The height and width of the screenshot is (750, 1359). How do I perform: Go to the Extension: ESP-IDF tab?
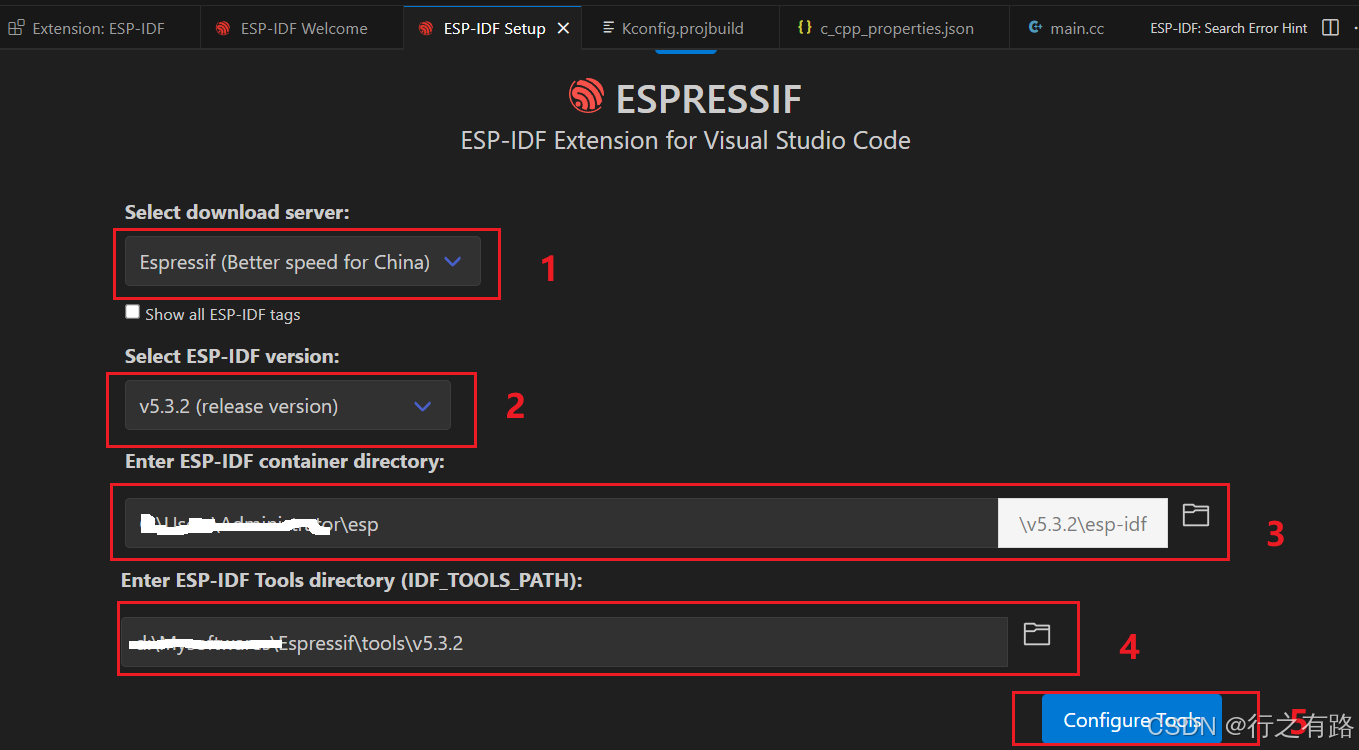click(96, 28)
